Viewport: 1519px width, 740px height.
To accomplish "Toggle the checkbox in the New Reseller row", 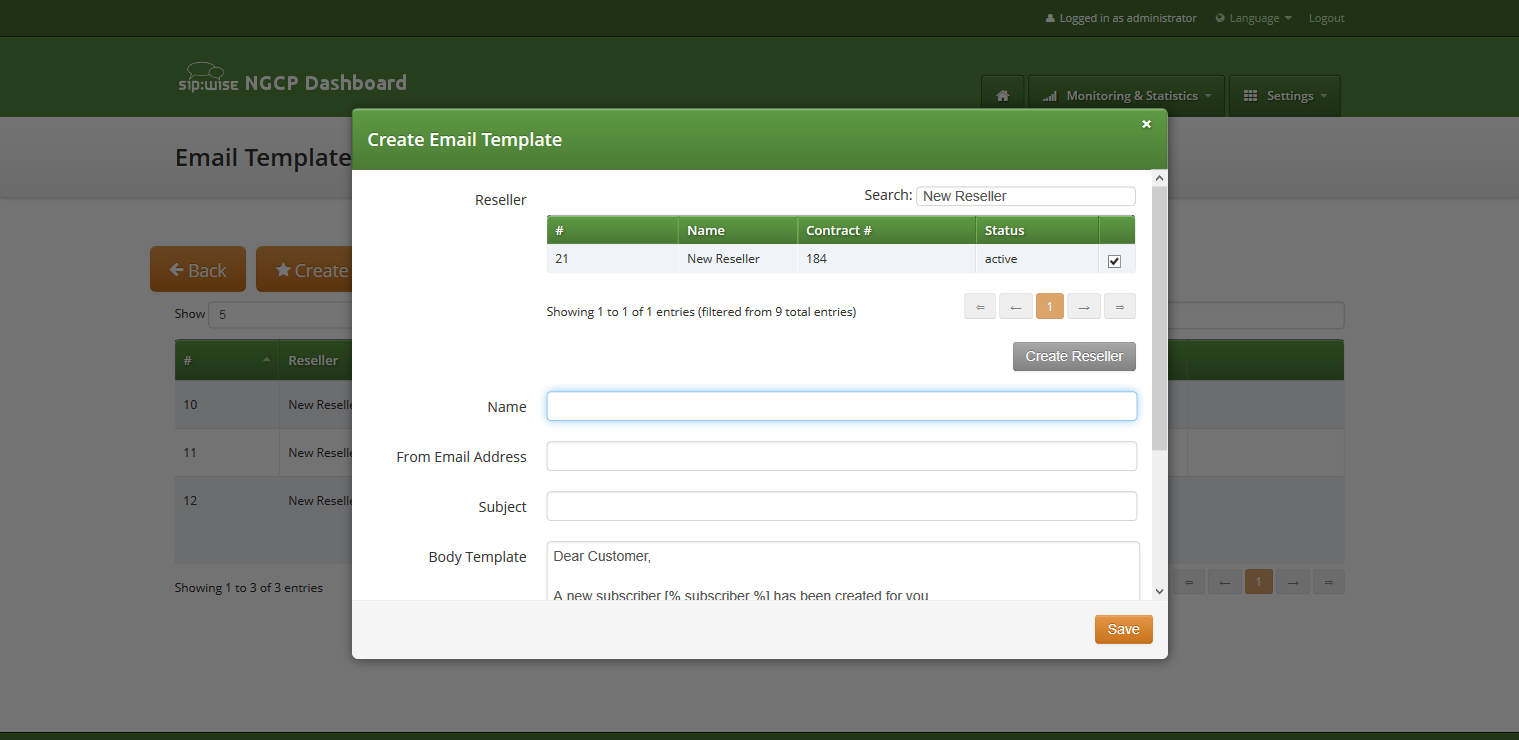I will (1114, 260).
